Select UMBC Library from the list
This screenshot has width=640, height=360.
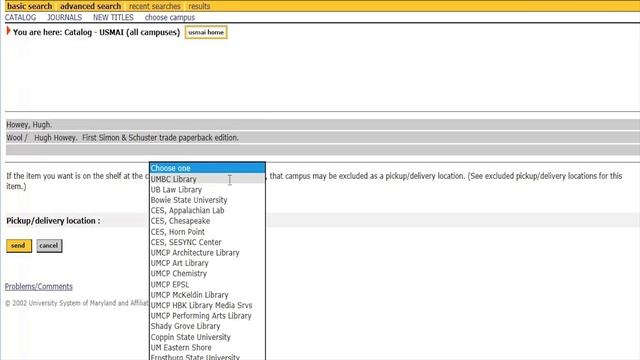point(207,179)
